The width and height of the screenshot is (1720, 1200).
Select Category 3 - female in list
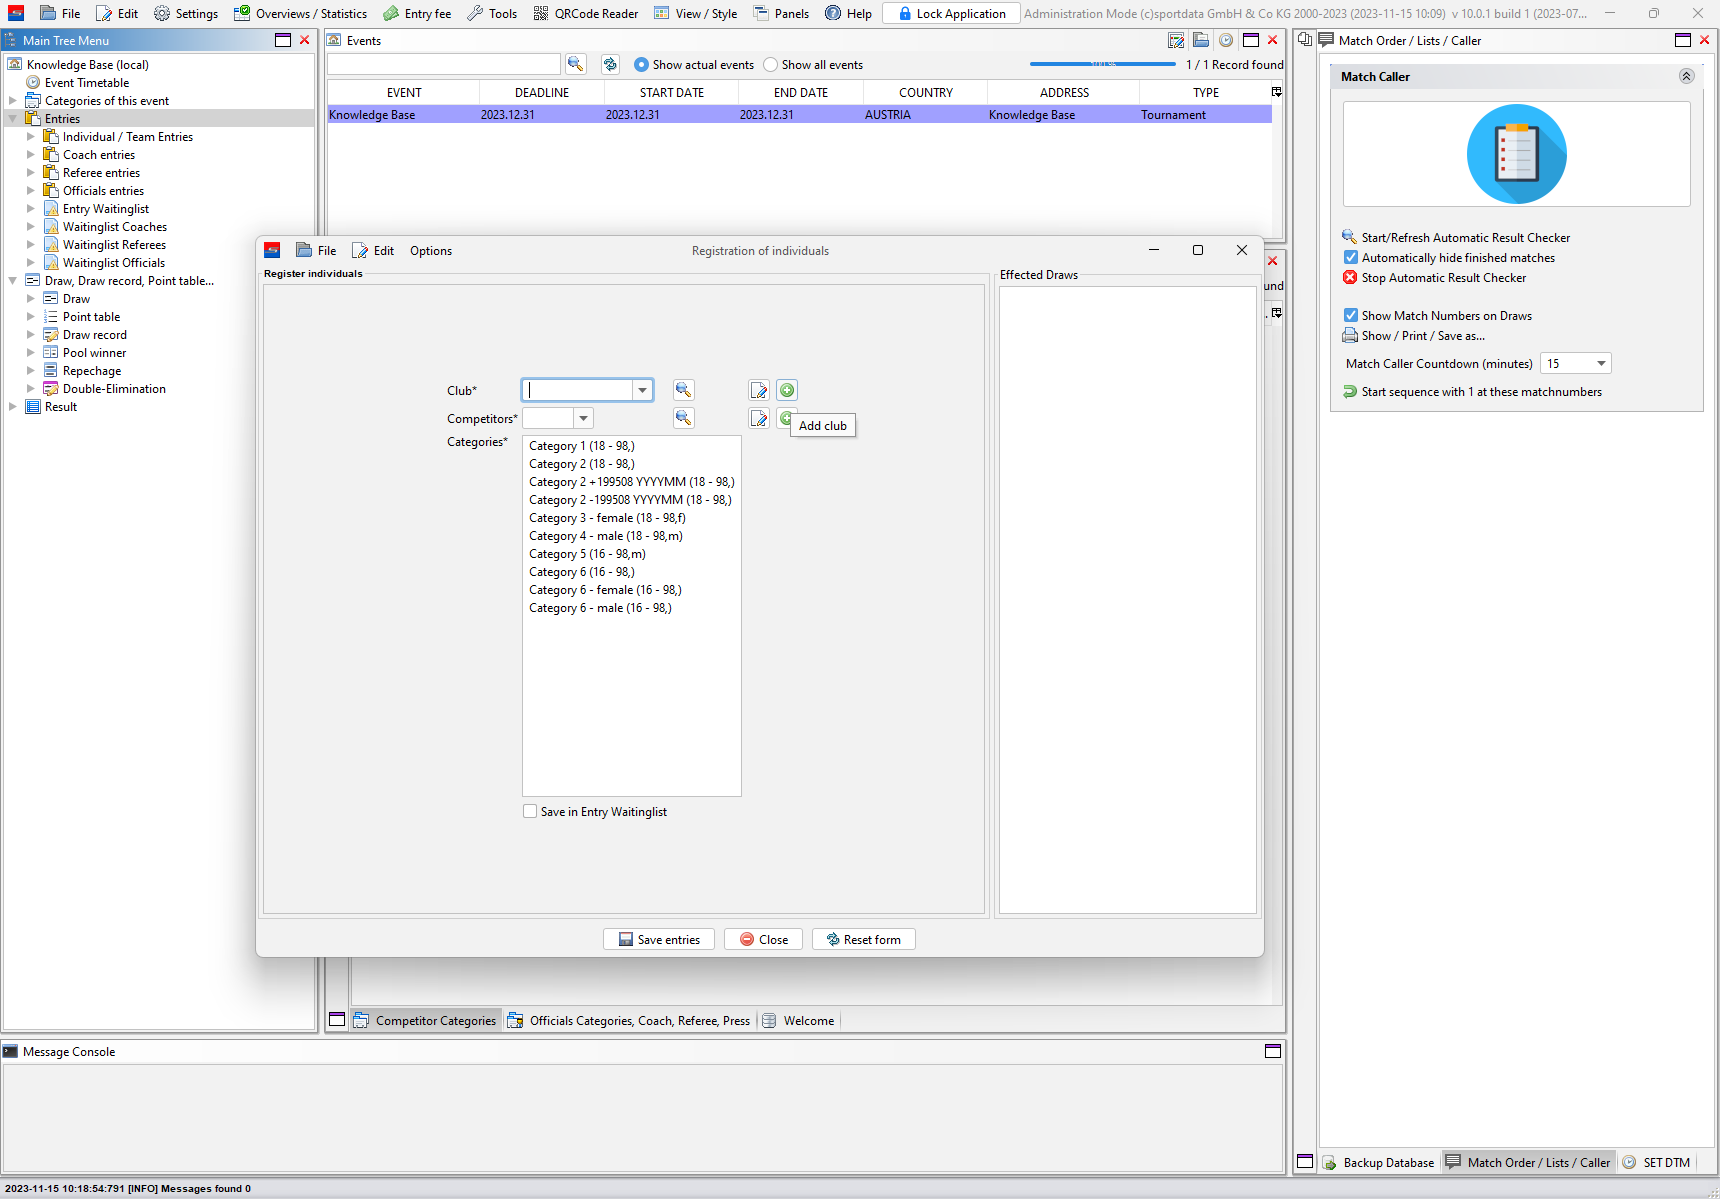coord(607,517)
